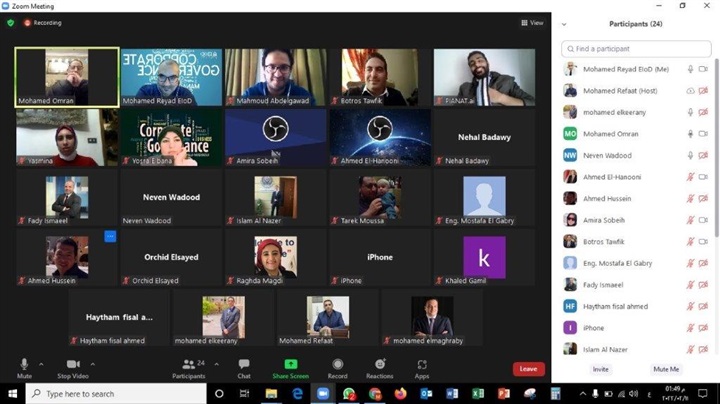Click microphone icon for Mohamed Omran row
Image resolution: width=720 pixels, height=404 pixels.
click(x=690, y=134)
